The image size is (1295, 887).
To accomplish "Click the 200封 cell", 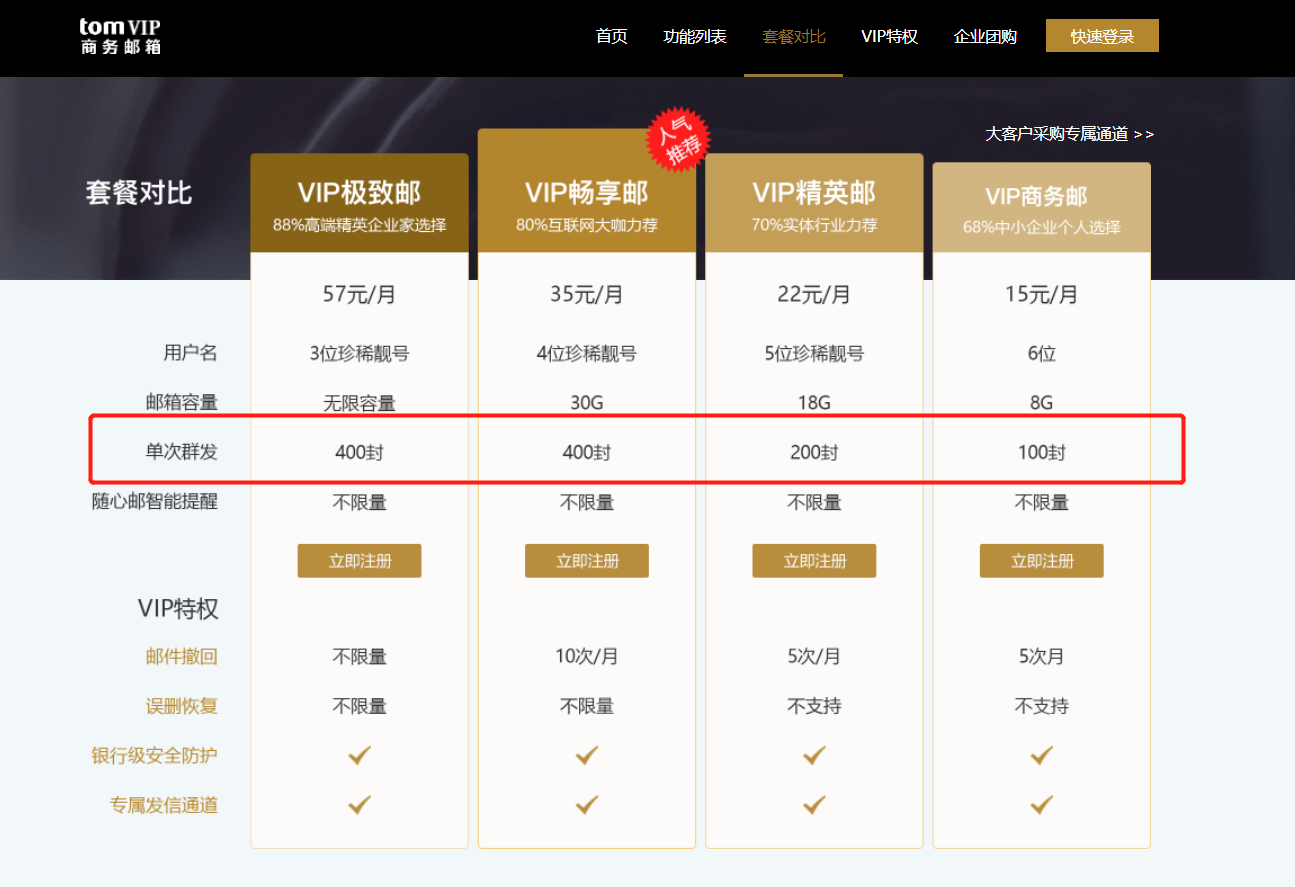I will 814,452.
